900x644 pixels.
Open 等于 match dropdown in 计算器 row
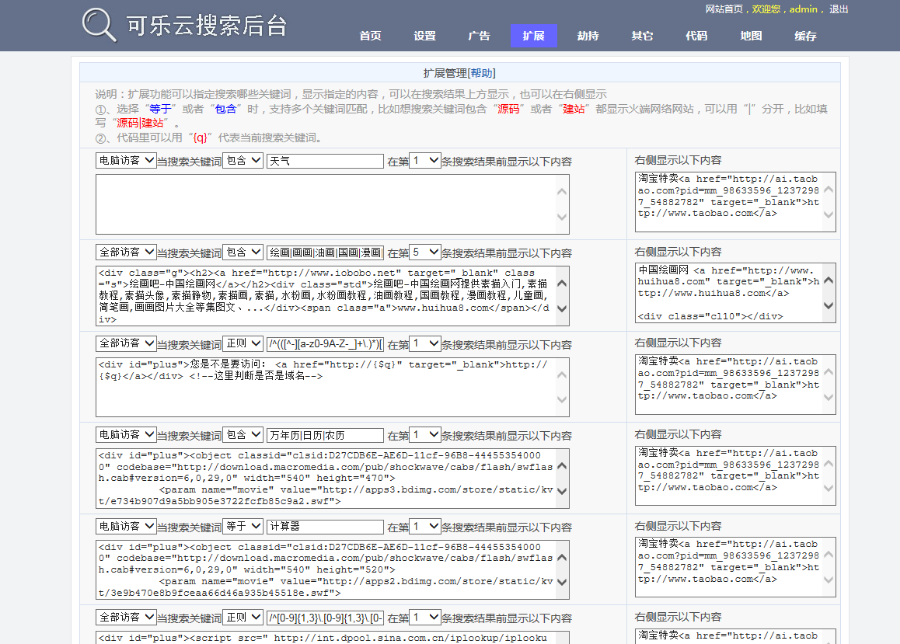(x=242, y=526)
